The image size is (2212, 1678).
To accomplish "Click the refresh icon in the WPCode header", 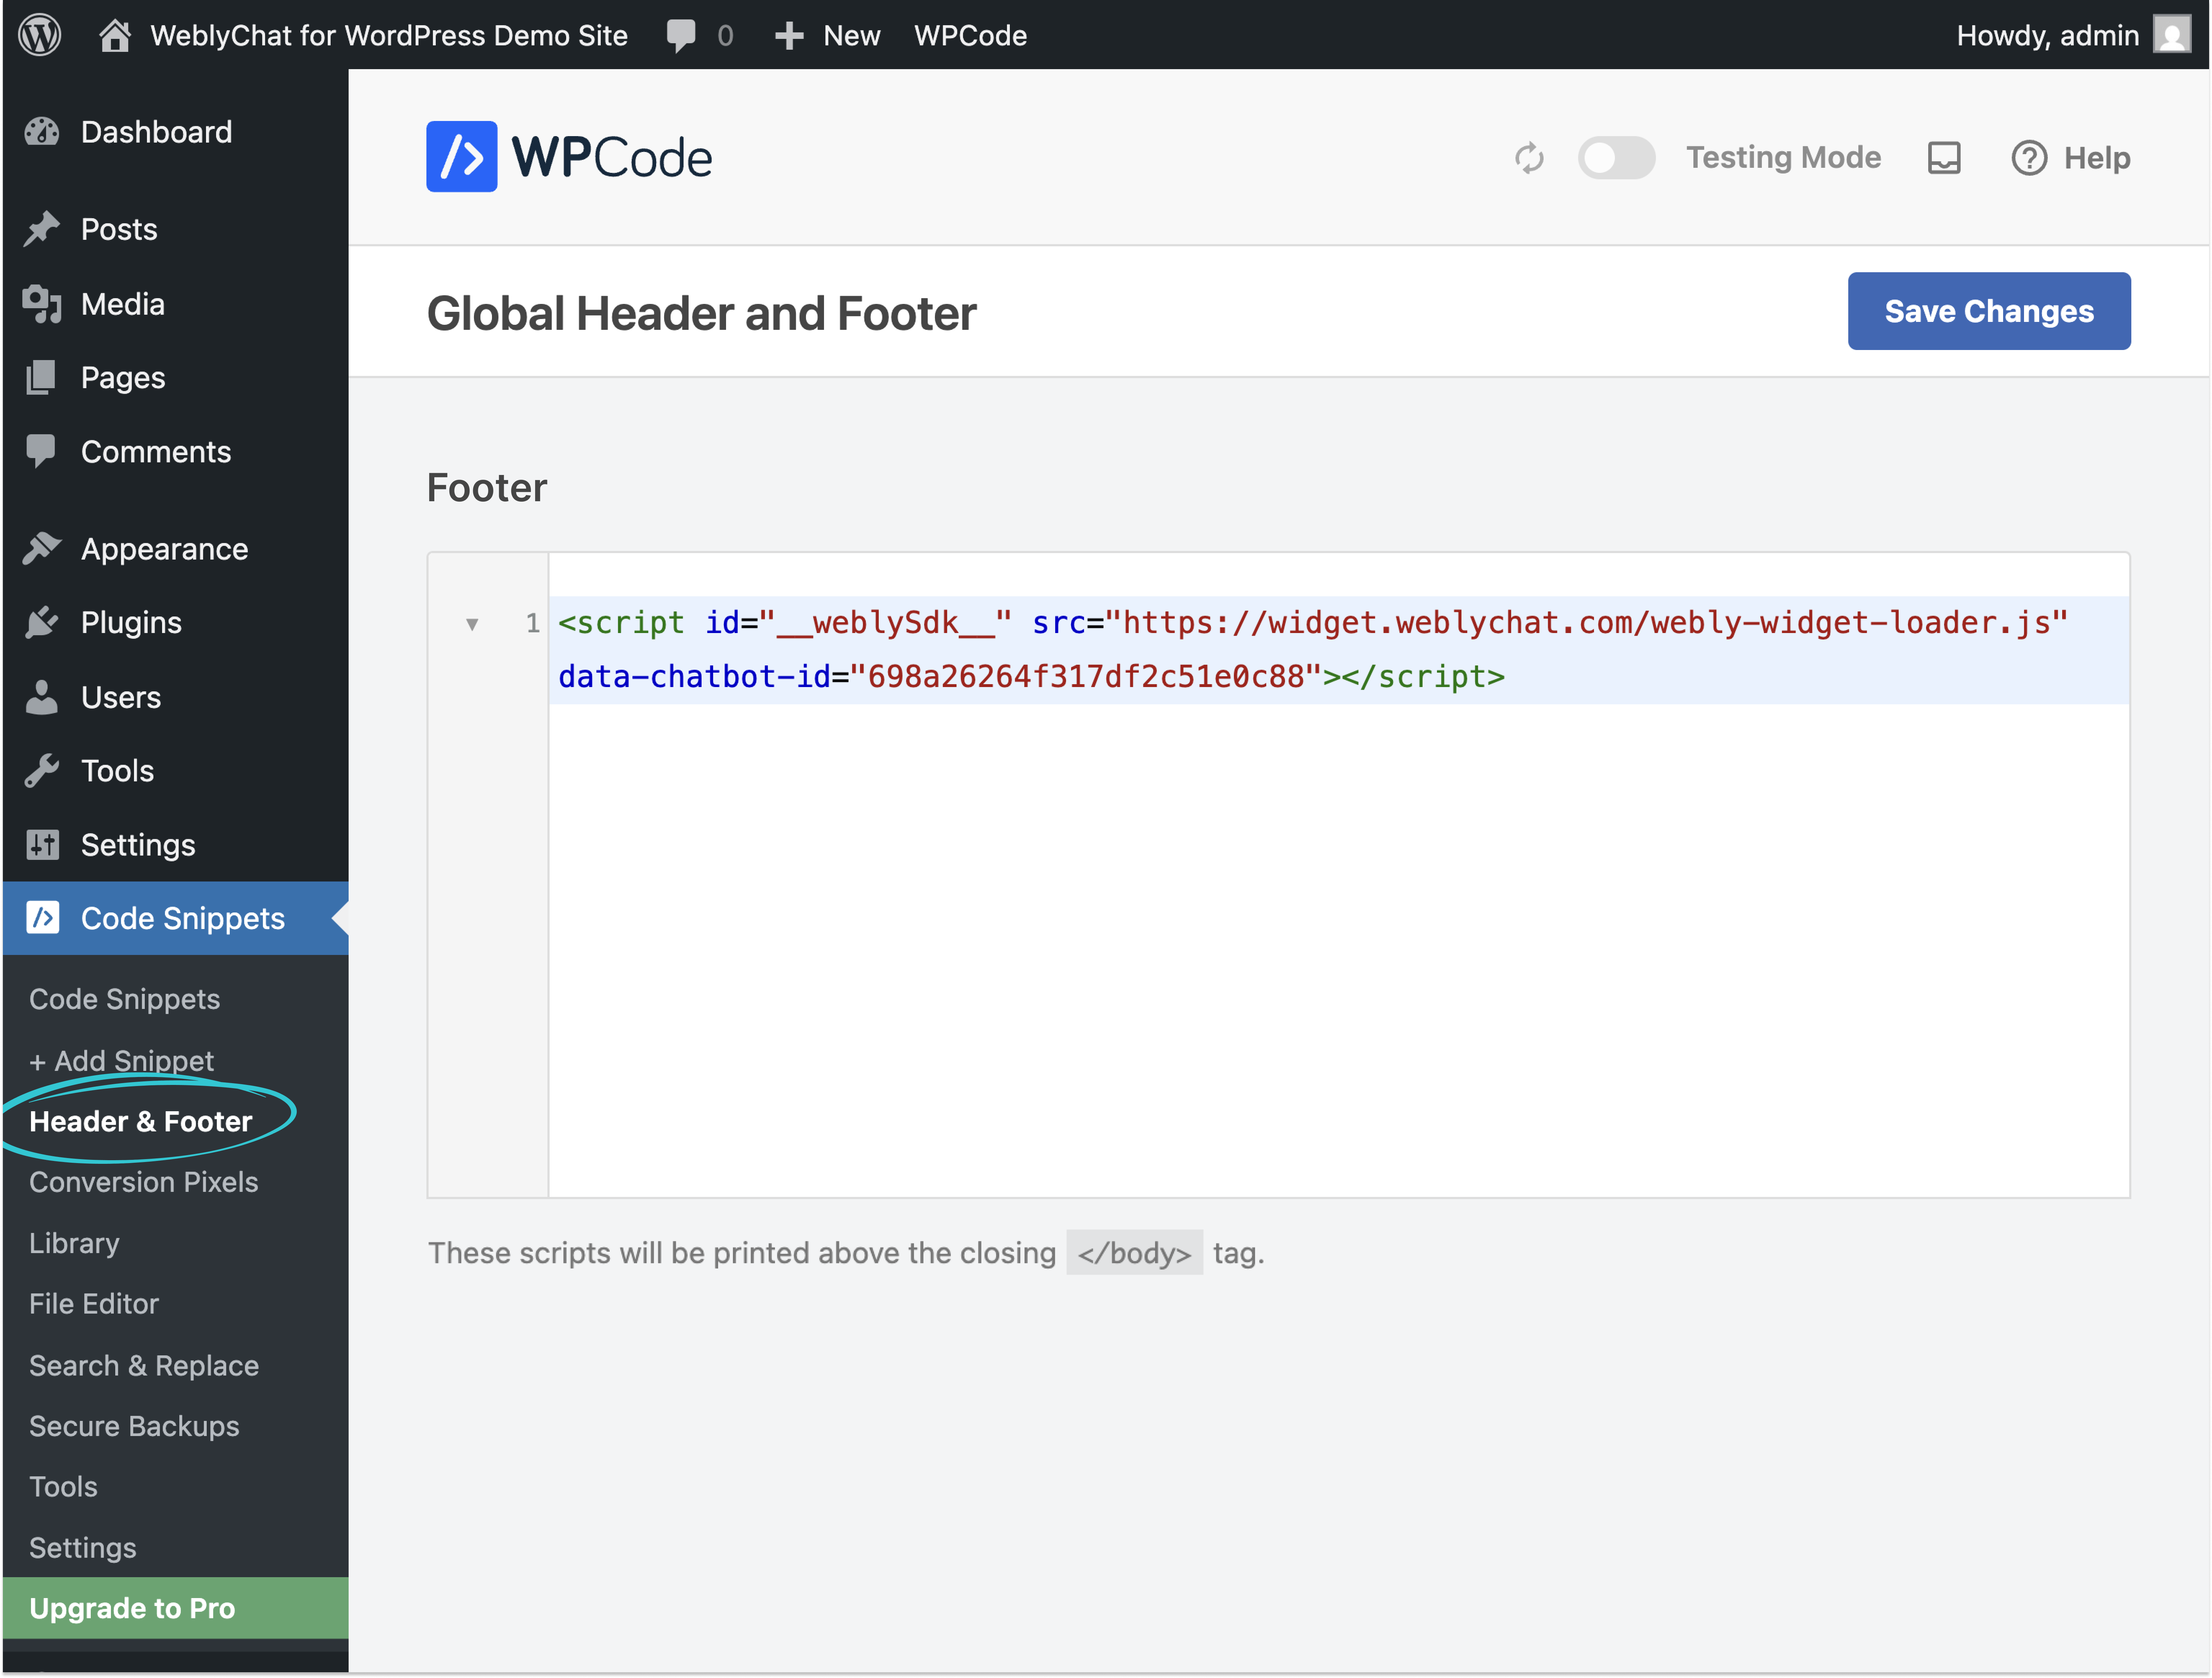I will [1529, 157].
